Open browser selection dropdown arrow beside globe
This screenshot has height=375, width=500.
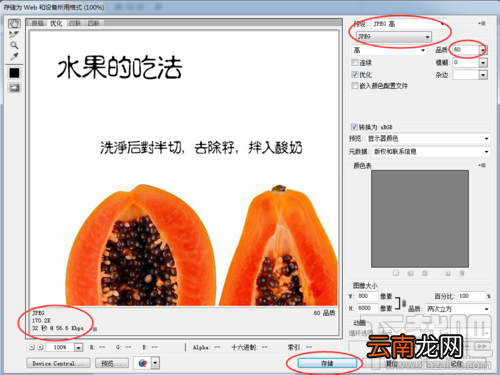[x=155, y=363]
